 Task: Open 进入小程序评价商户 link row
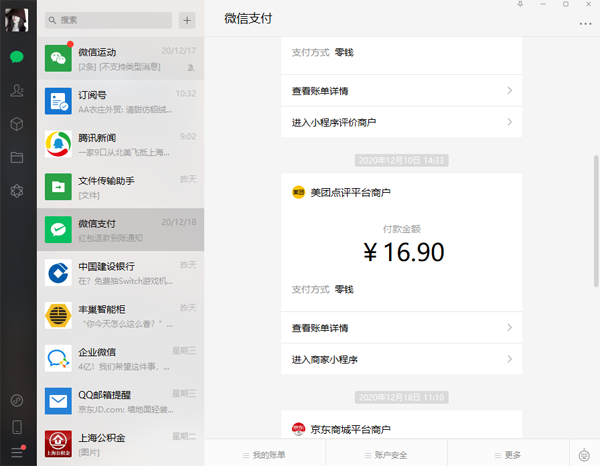coord(401,122)
